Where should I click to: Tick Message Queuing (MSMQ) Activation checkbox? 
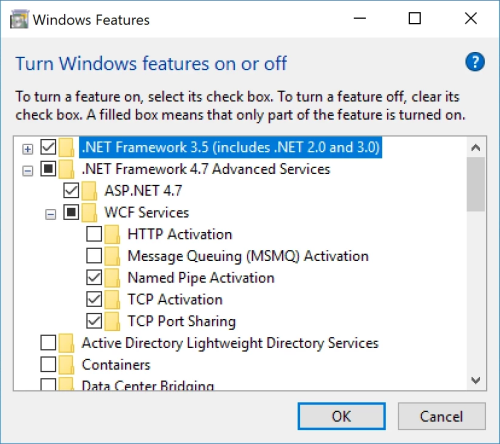click(x=94, y=256)
